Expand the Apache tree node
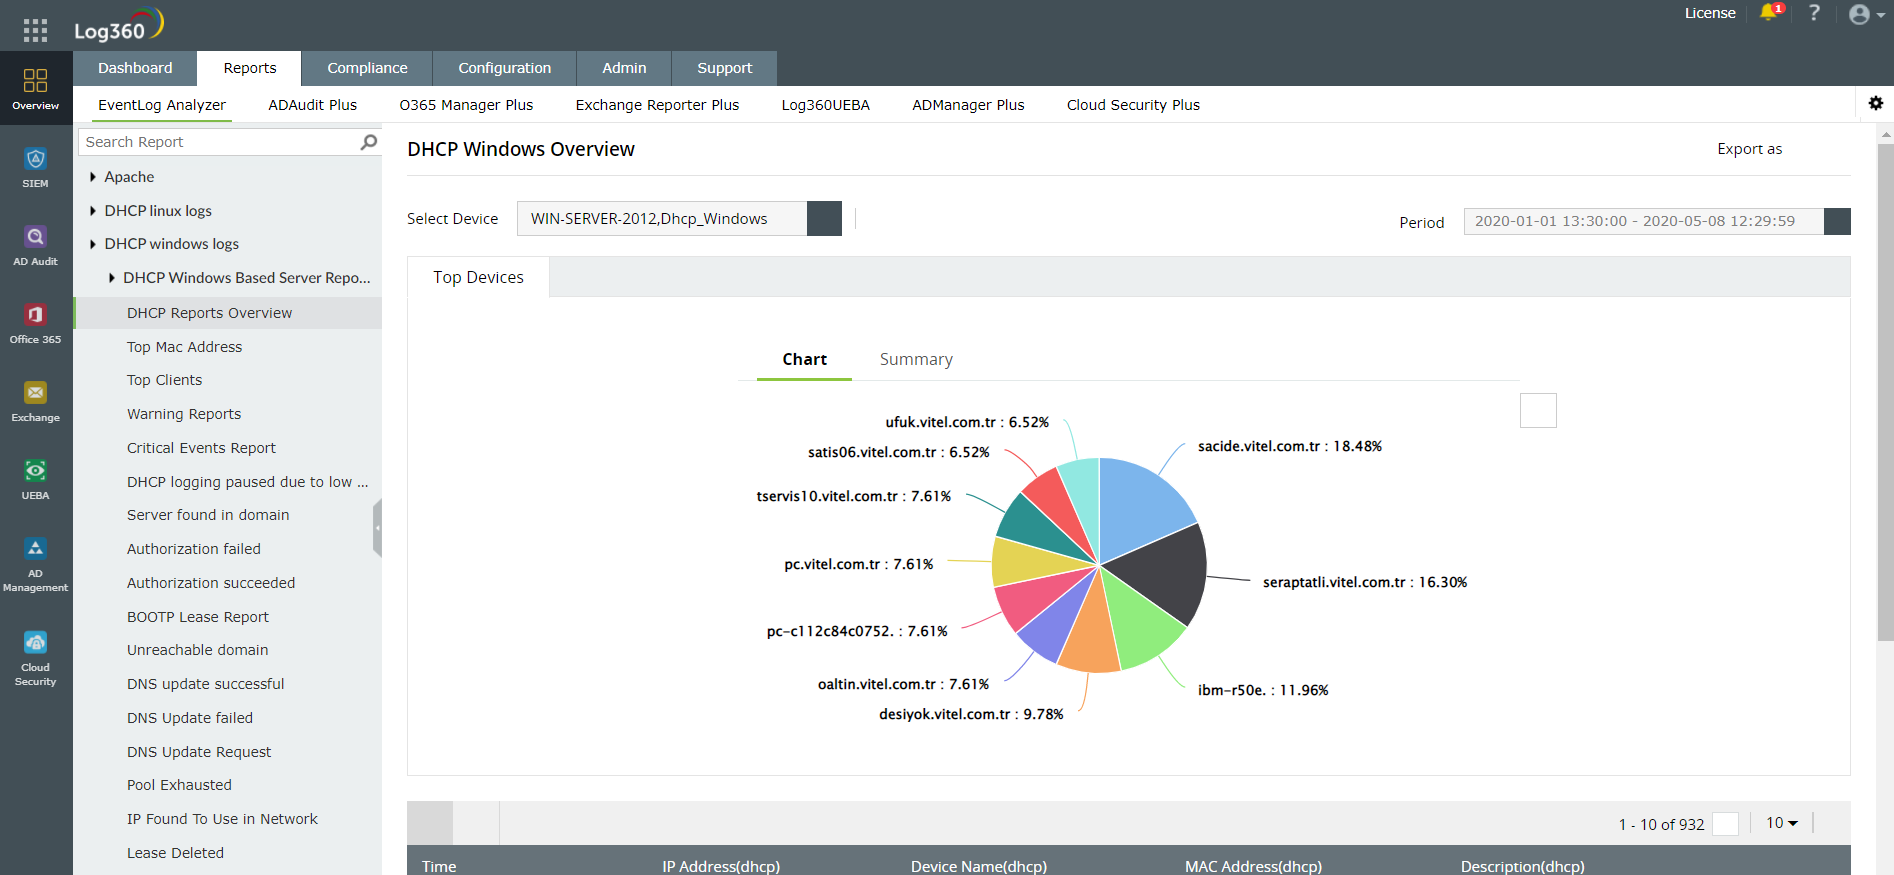1894x875 pixels. click(93, 177)
